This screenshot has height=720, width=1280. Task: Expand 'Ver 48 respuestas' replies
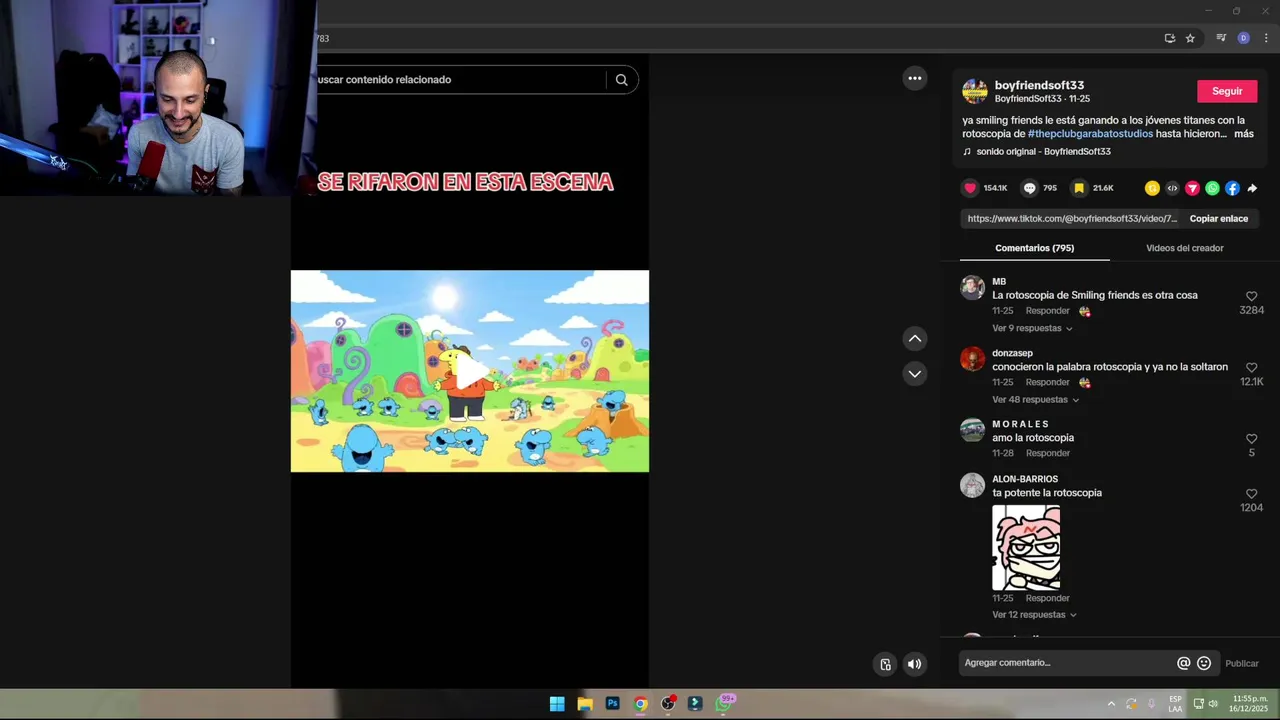pos(1035,400)
